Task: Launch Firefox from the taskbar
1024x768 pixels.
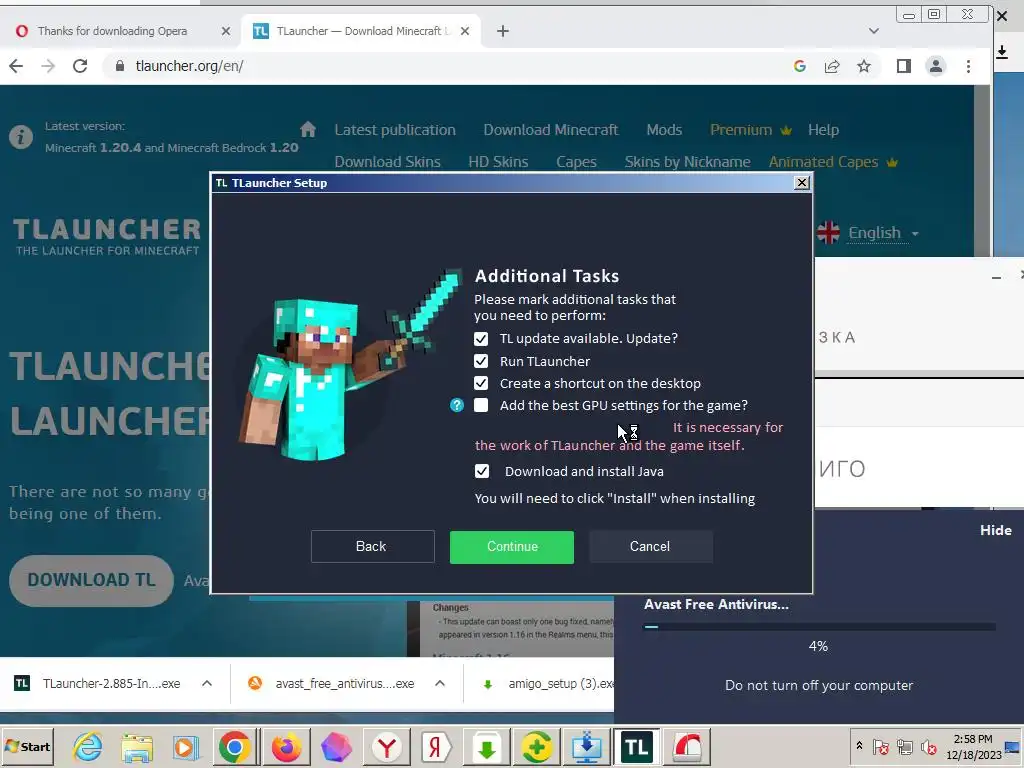Action: (x=285, y=747)
